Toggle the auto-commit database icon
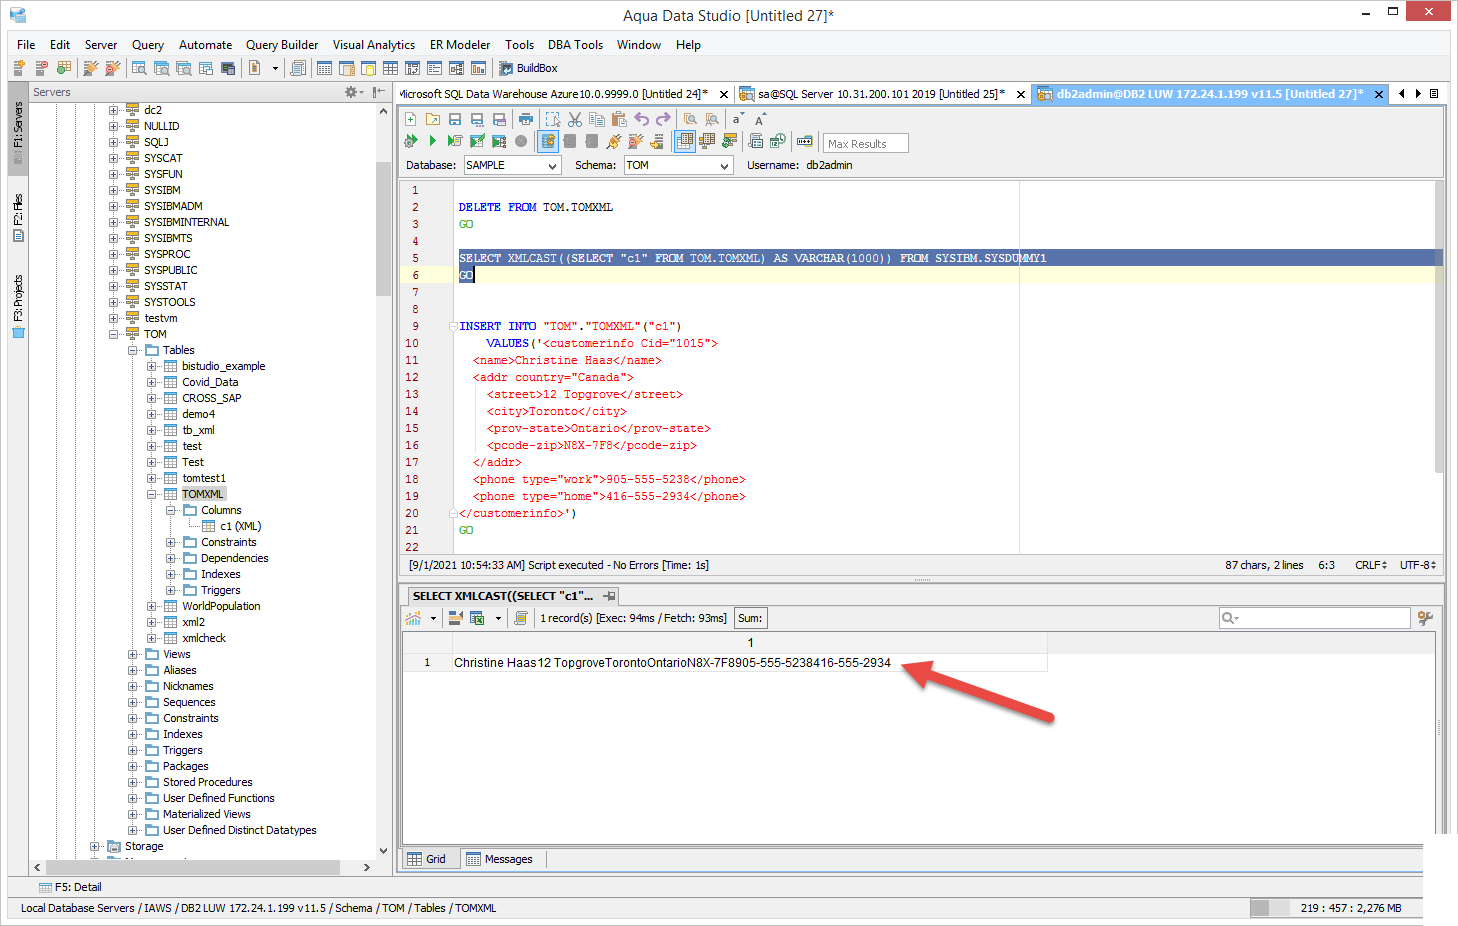Screen dimensions: 1458x926 [548, 141]
